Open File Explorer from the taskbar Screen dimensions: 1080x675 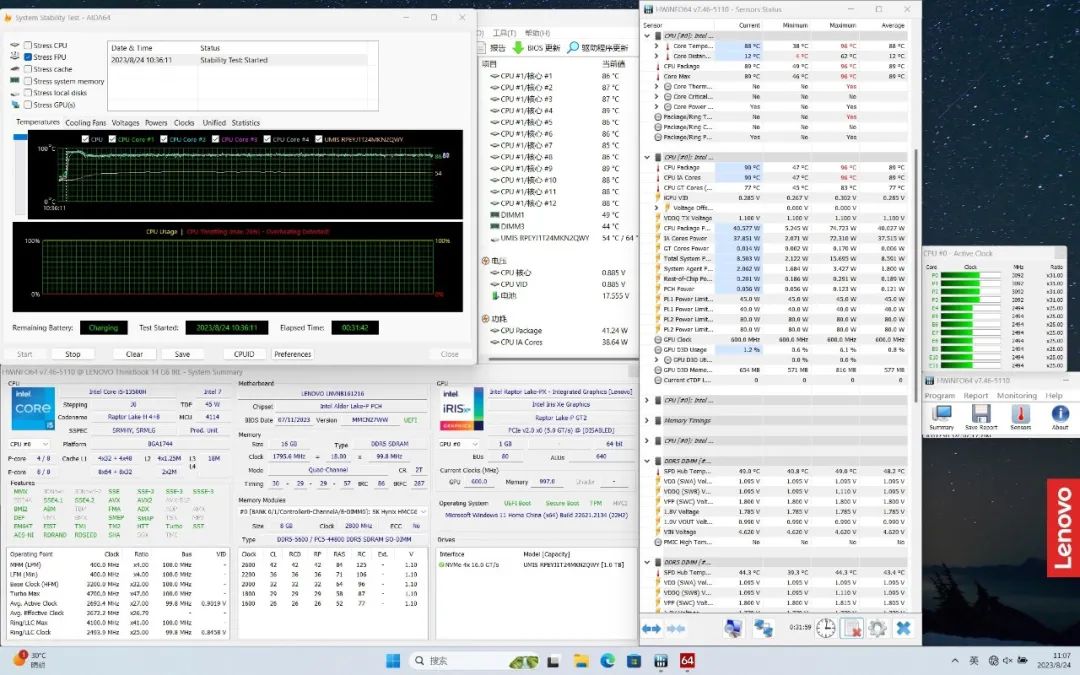pos(580,661)
